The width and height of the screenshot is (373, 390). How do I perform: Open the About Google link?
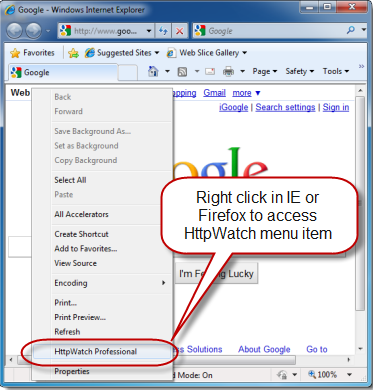point(264,349)
